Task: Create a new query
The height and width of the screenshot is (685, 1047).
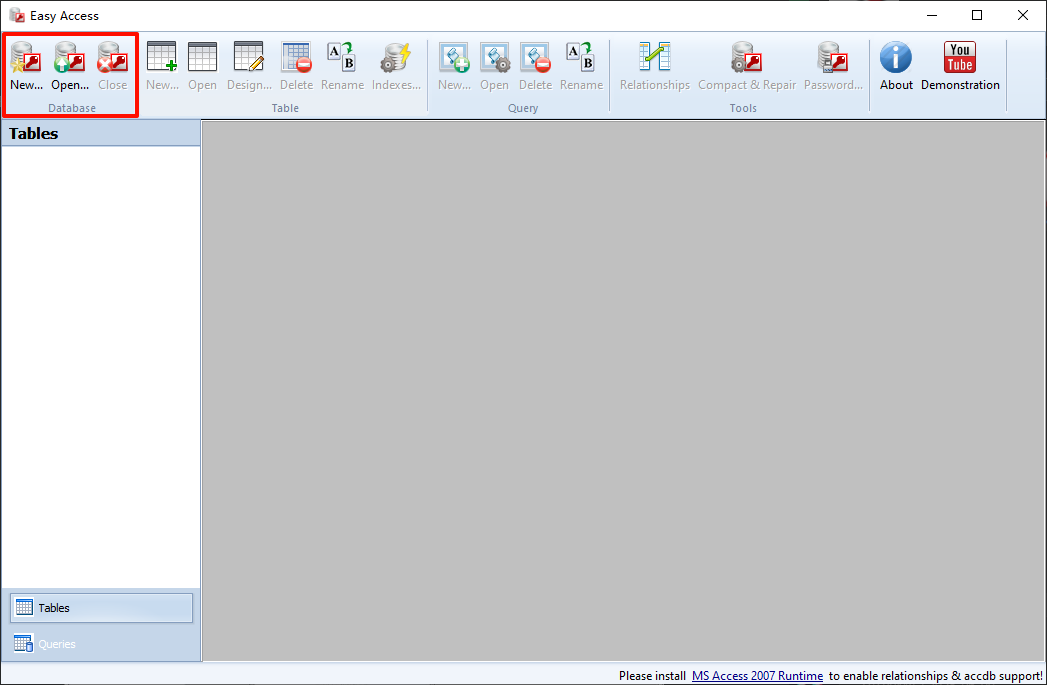Action: (454, 66)
